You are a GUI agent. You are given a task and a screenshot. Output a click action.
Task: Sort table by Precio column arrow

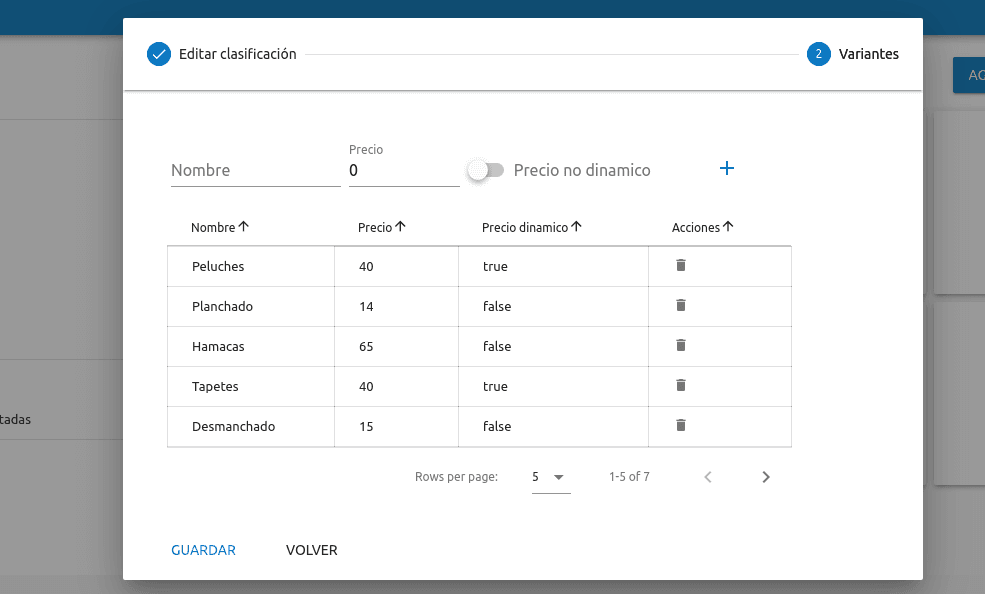[400, 227]
